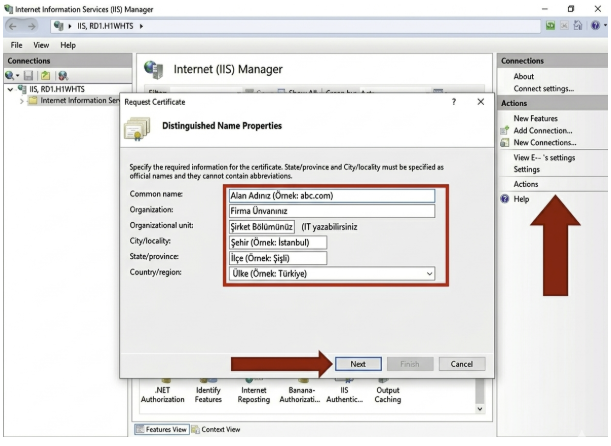The image size is (611, 446).
Task: Click the Forward navigation arrow
Action: coord(31,26)
